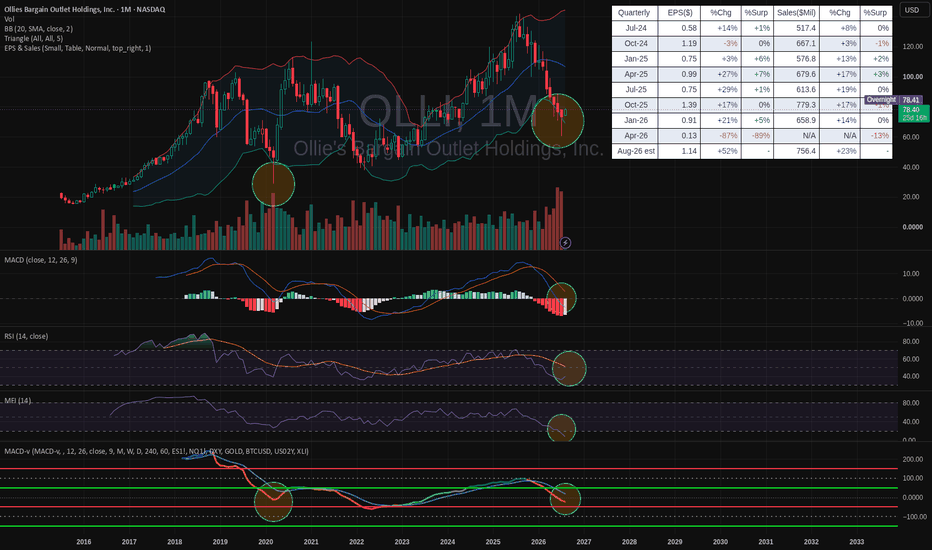Click the 120.00 price axis label

point(912,46)
